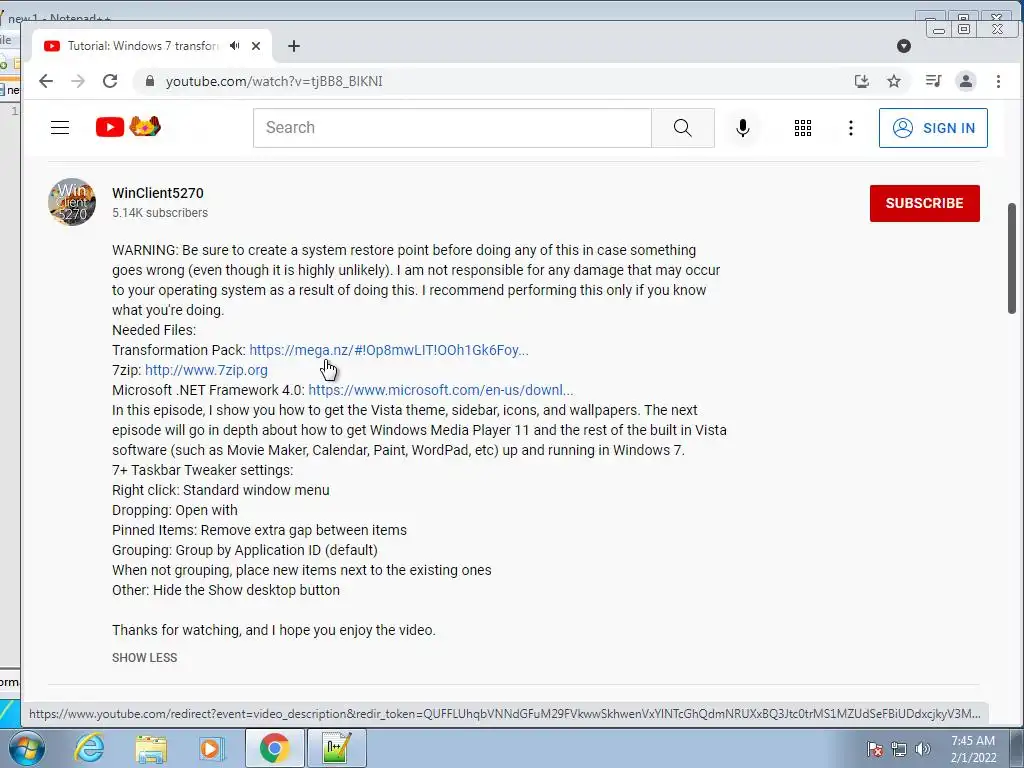Switch to Chrome on the taskbar

coord(274,748)
